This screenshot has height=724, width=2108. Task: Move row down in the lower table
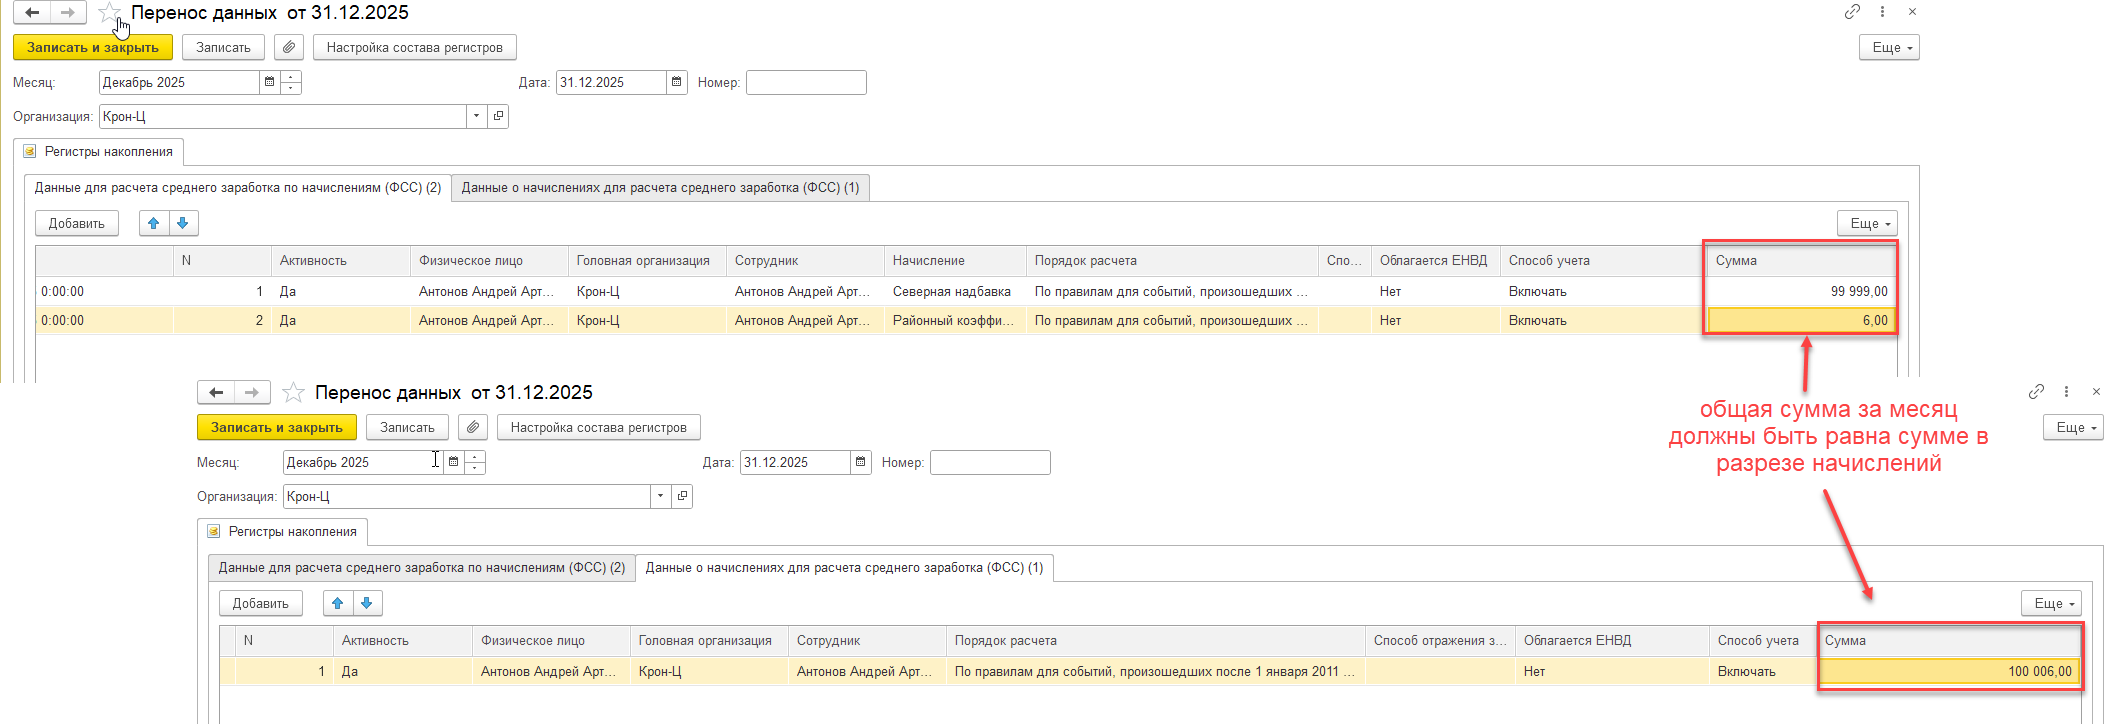(367, 603)
